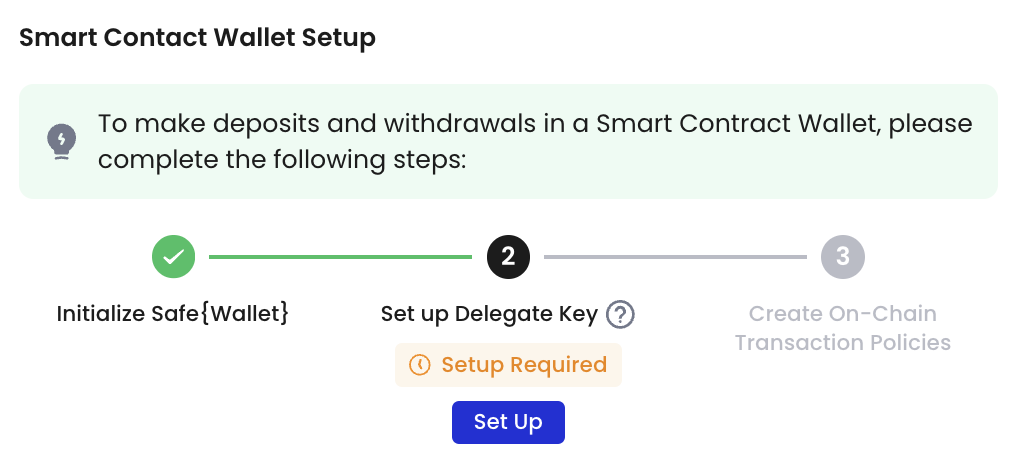
Task: Click the blue Set Up button
Action: pos(508,422)
